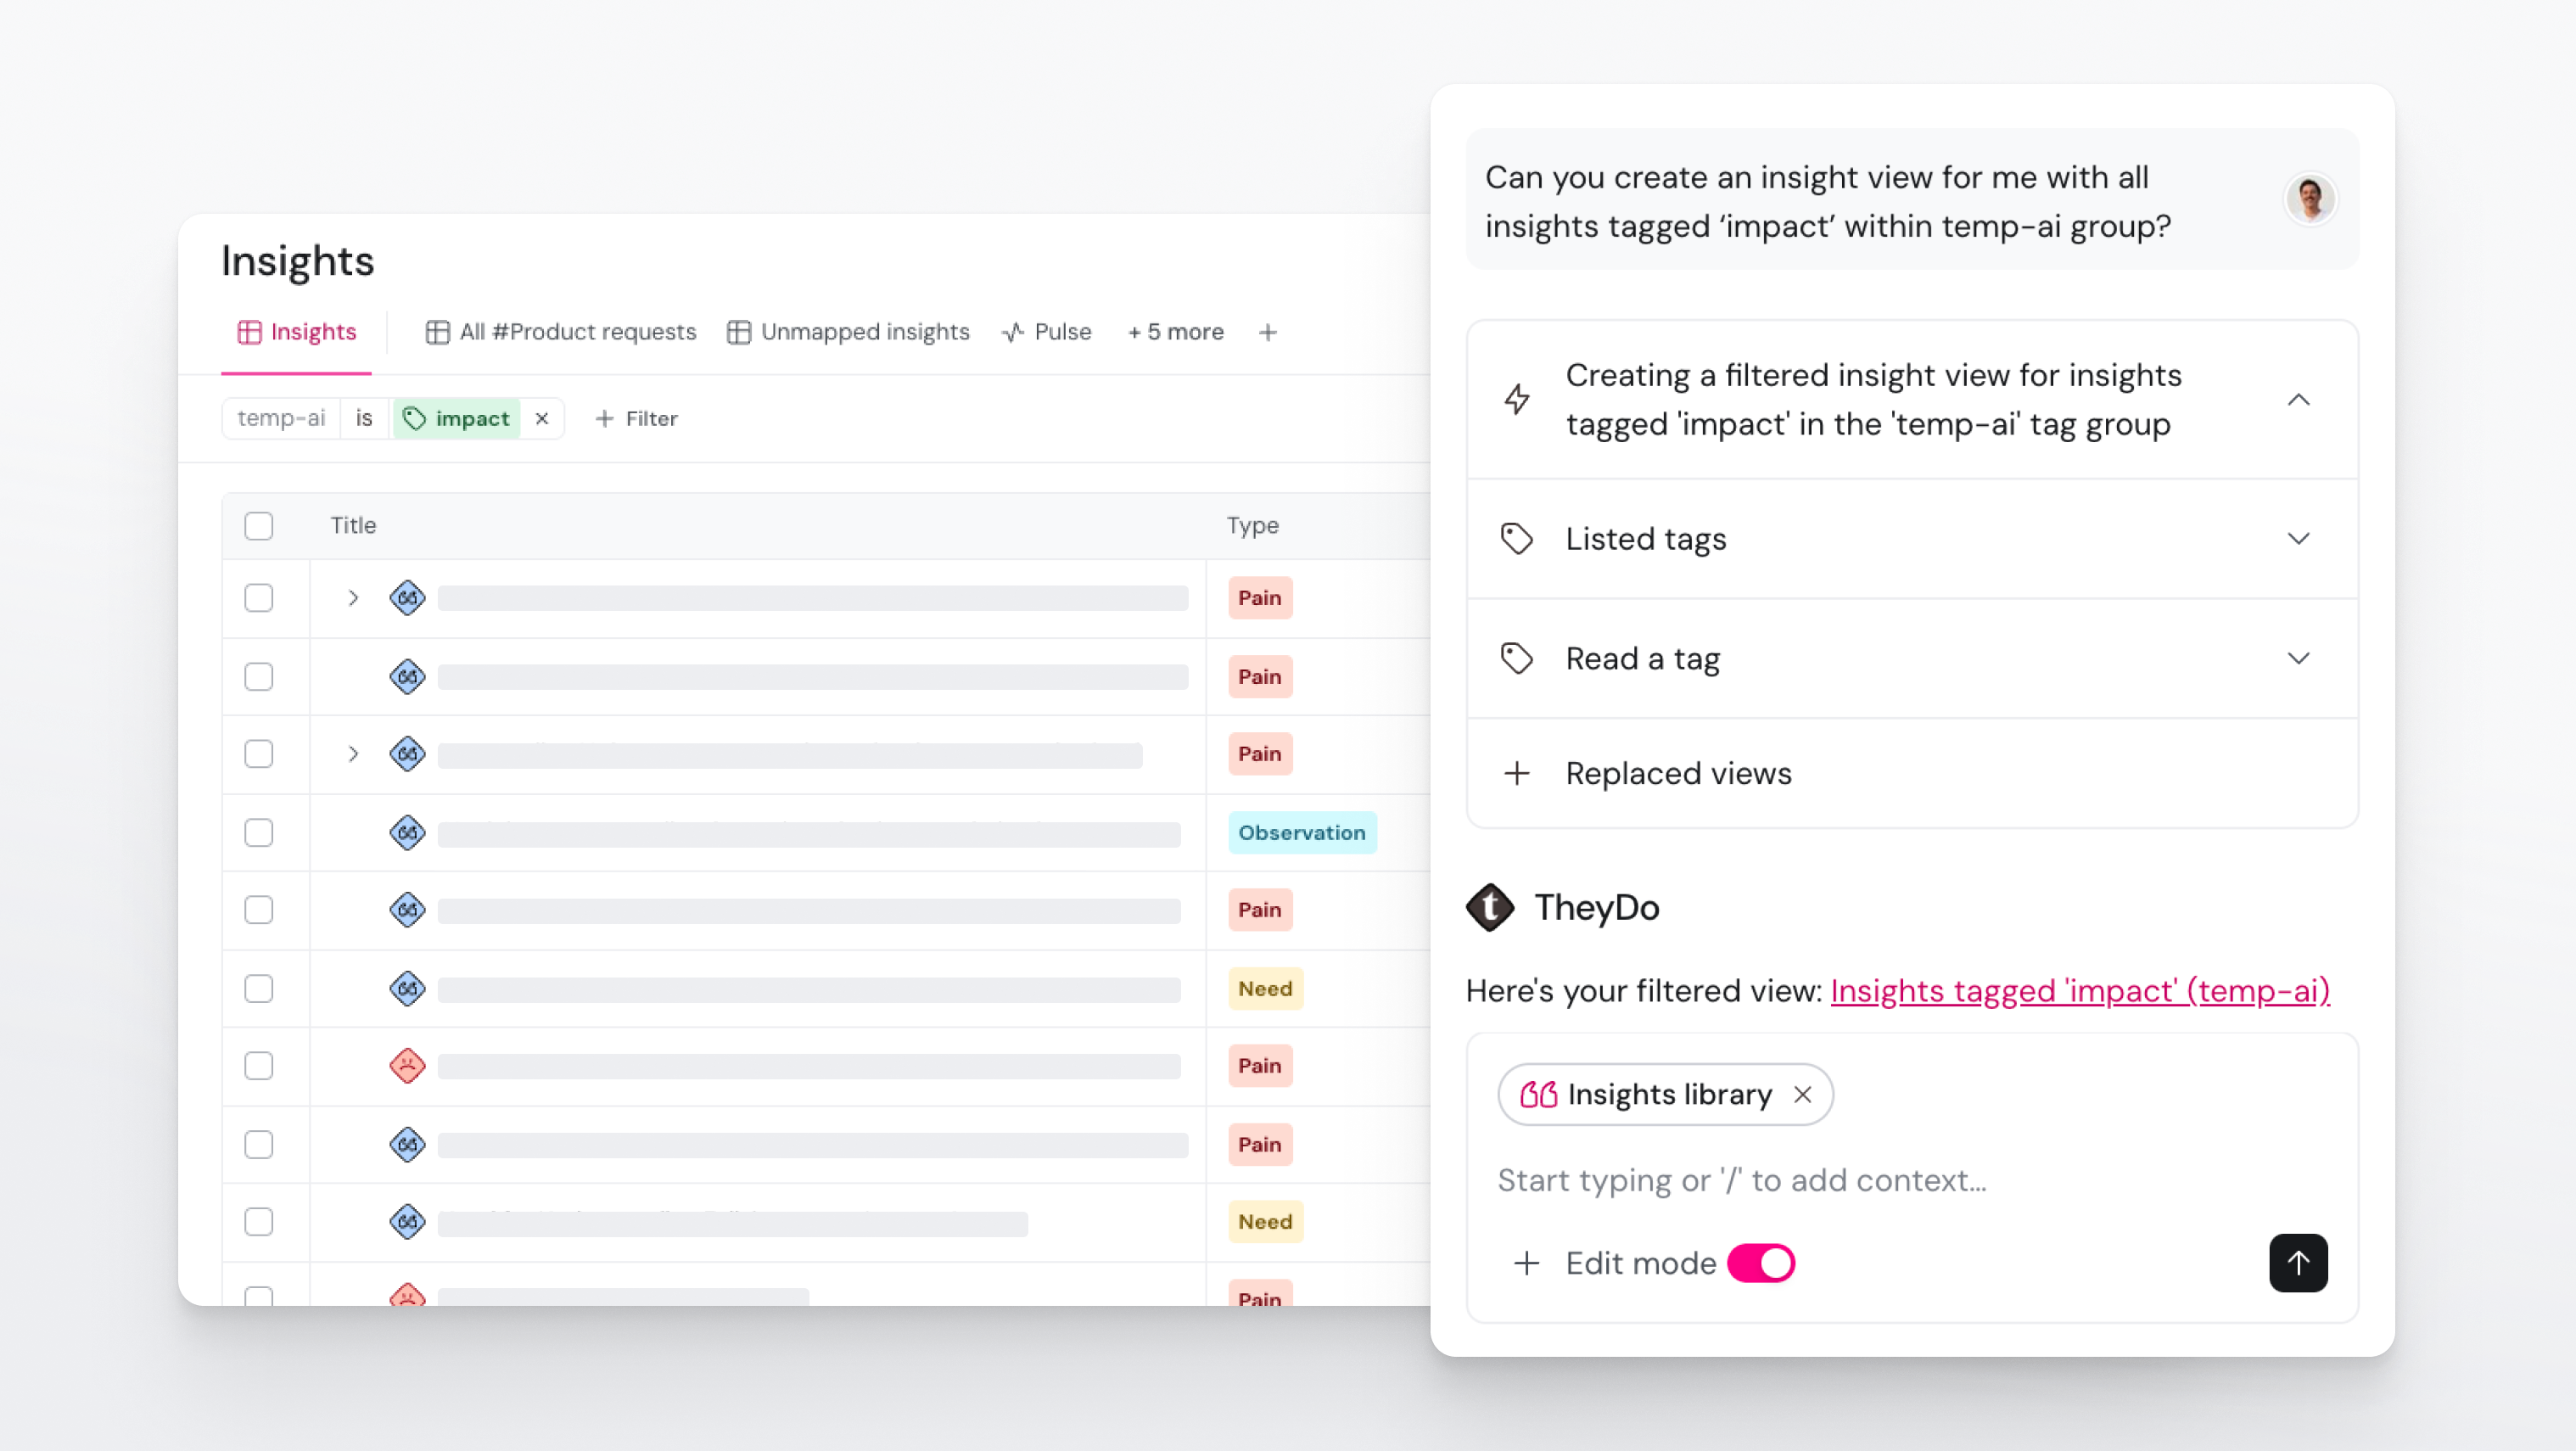Click the tag icon beside Listed tags
This screenshot has height=1451, width=2576.
point(1517,539)
